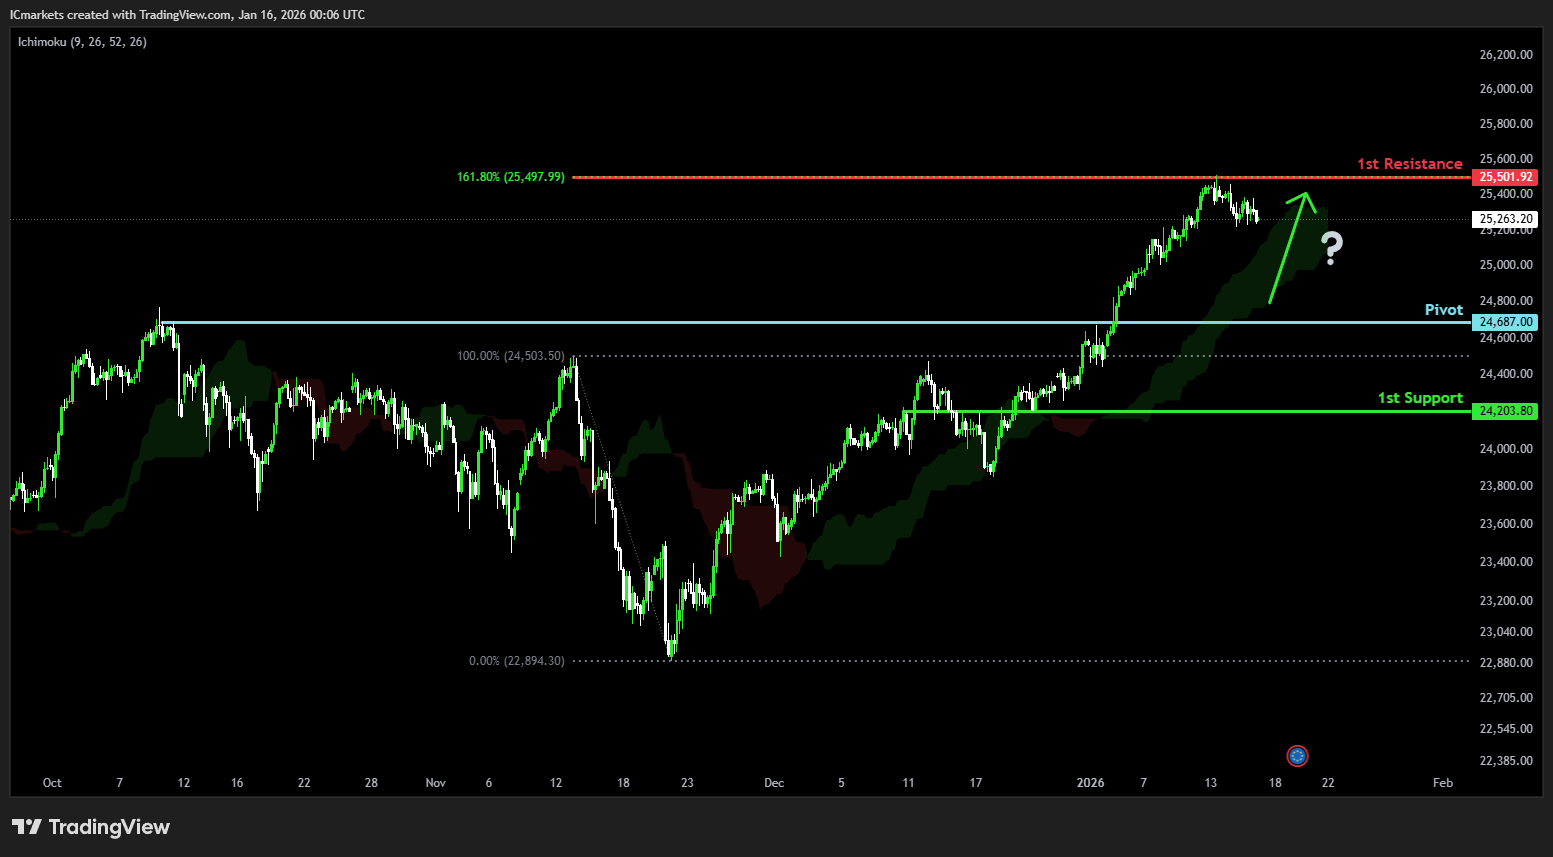This screenshot has width=1553, height=857.
Task: Click the ICmarkets created with TradingView.com header text
Action: coord(187,15)
